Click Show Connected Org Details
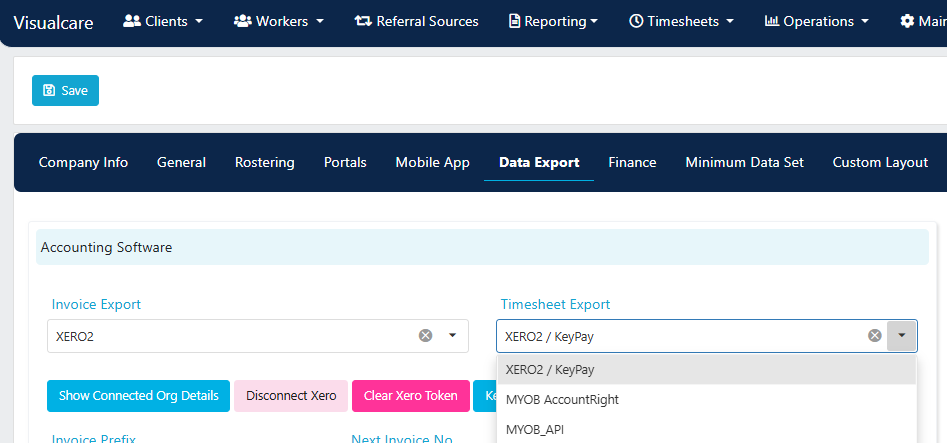This screenshot has height=443, width=947. pyautogui.click(x=138, y=396)
